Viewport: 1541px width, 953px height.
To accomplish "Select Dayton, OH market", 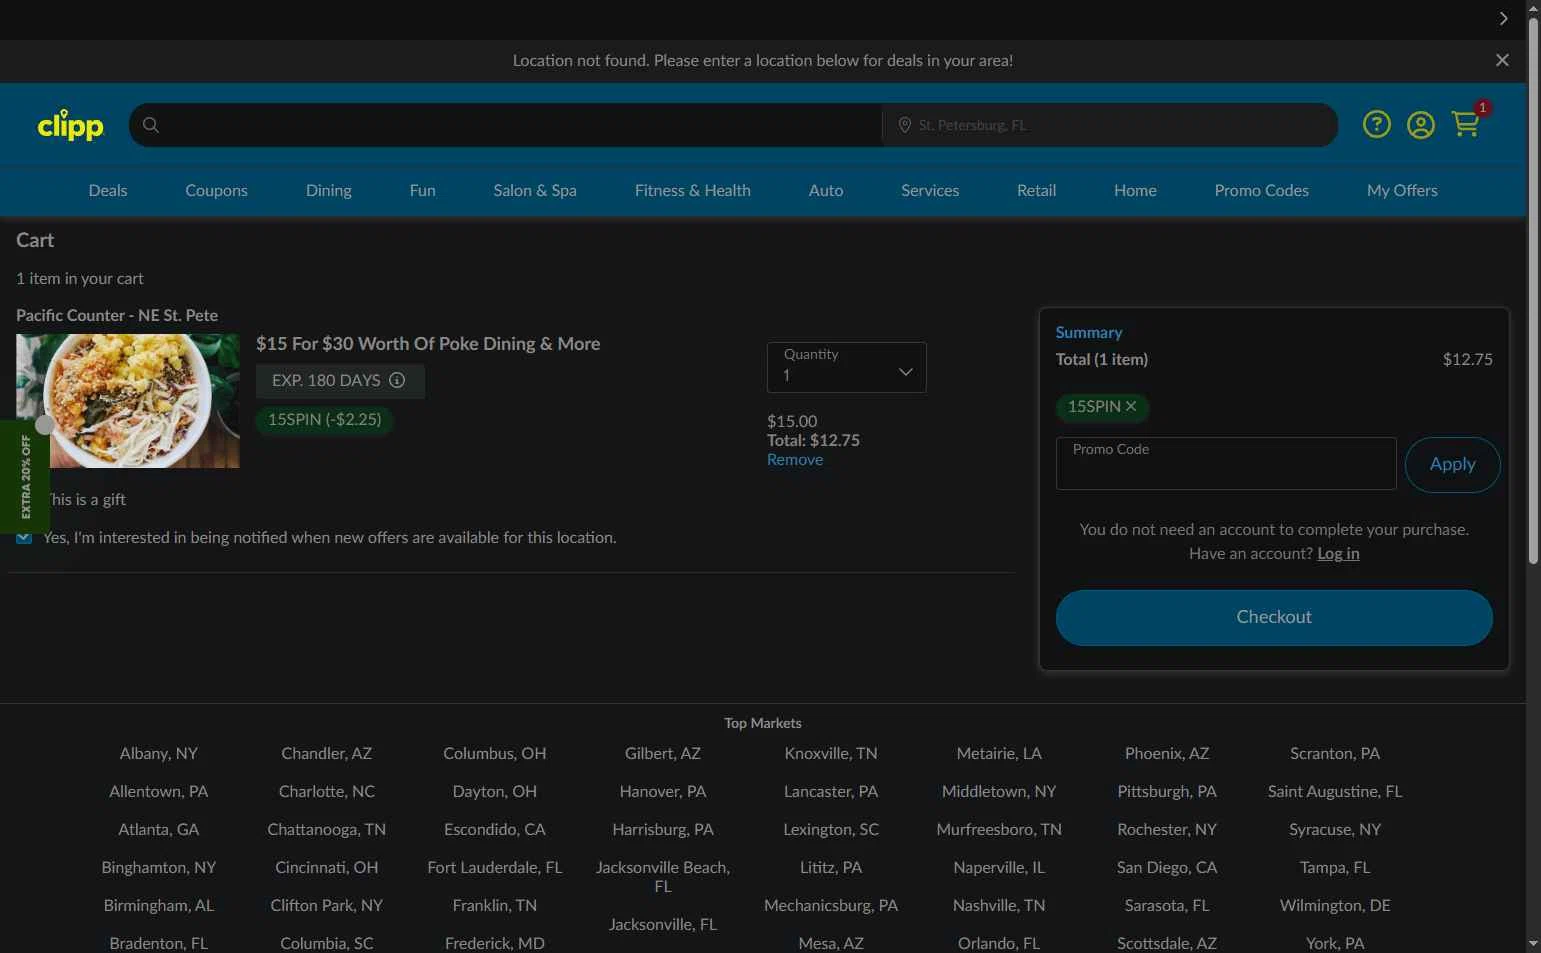I will point(495,792).
